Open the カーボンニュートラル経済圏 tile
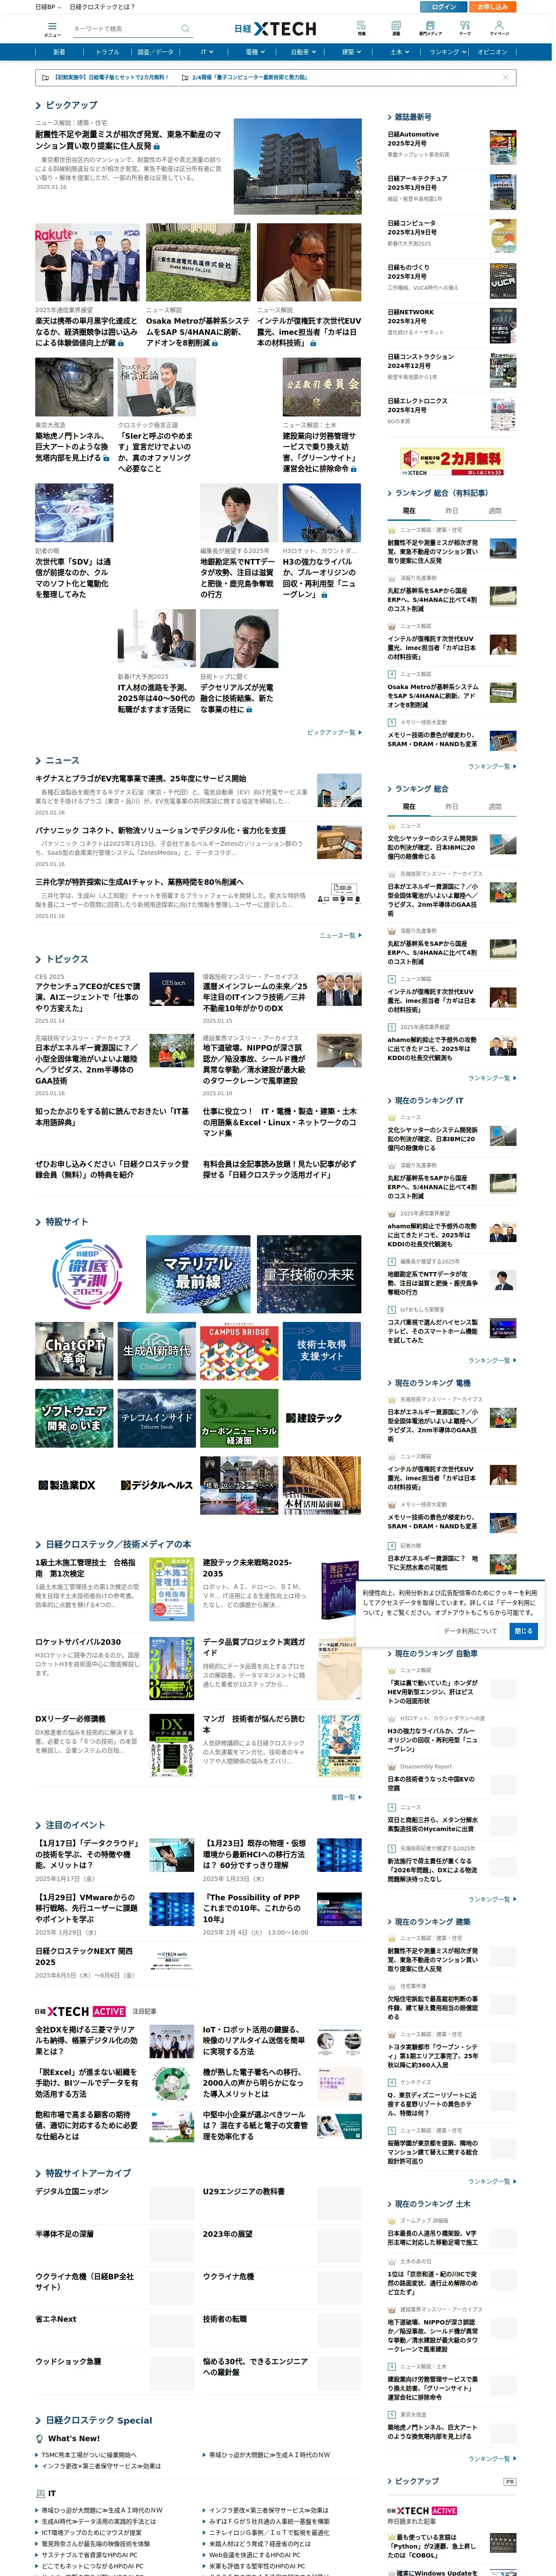The height and width of the screenshot is (2576, 556). point(239,1418)
